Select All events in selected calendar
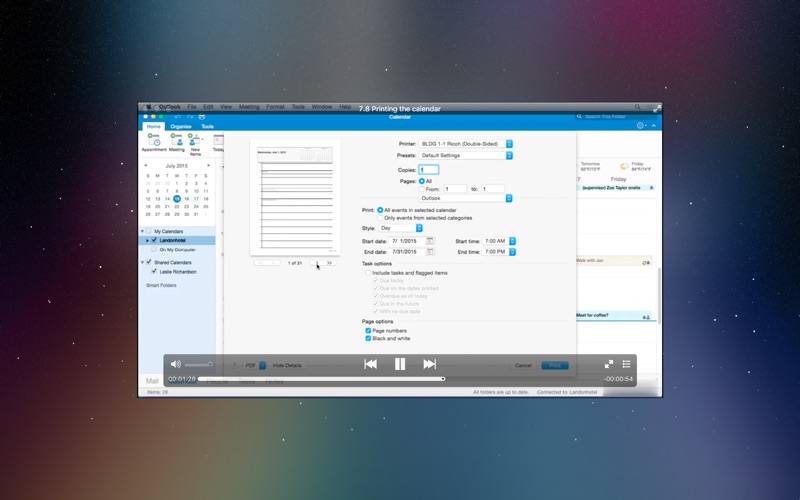The height and width of the screenshot is (500, 800). 380,210
